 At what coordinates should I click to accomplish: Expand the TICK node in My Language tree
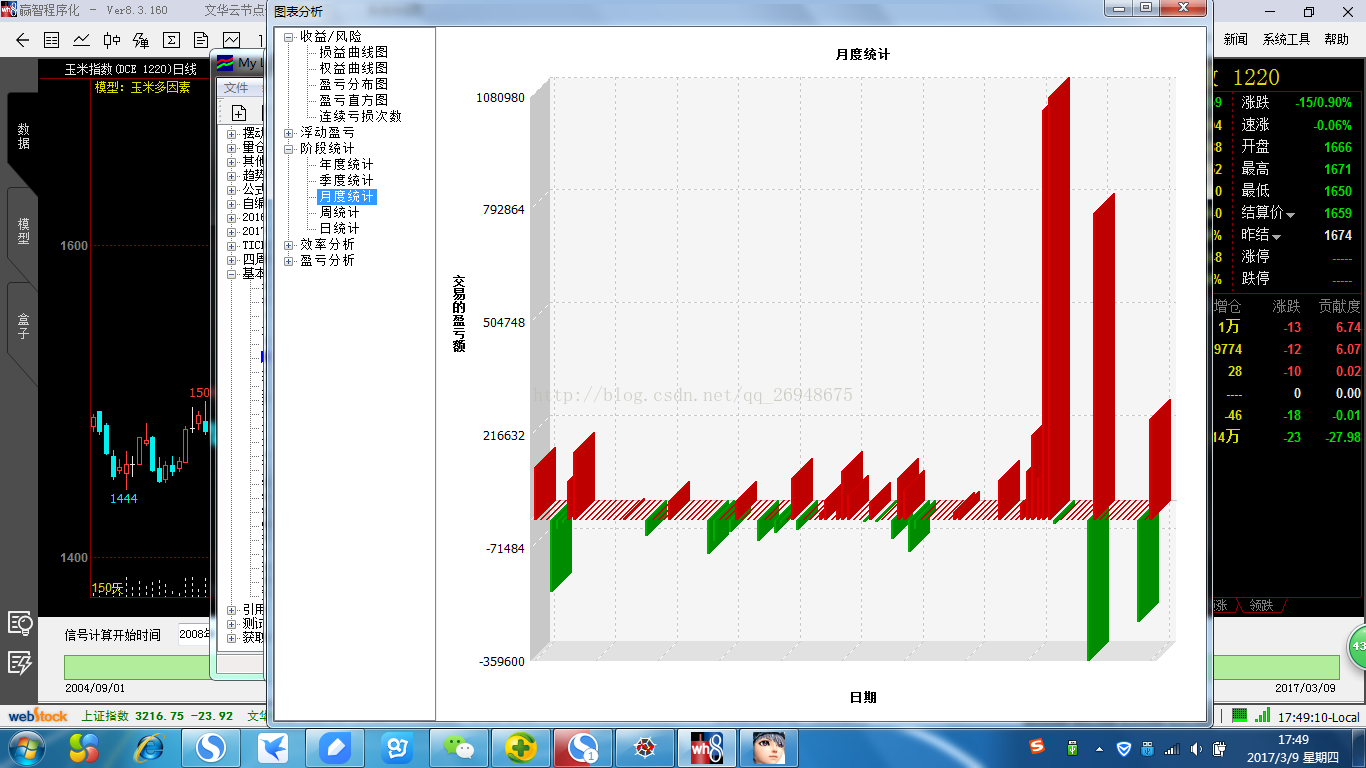(232, 245)
